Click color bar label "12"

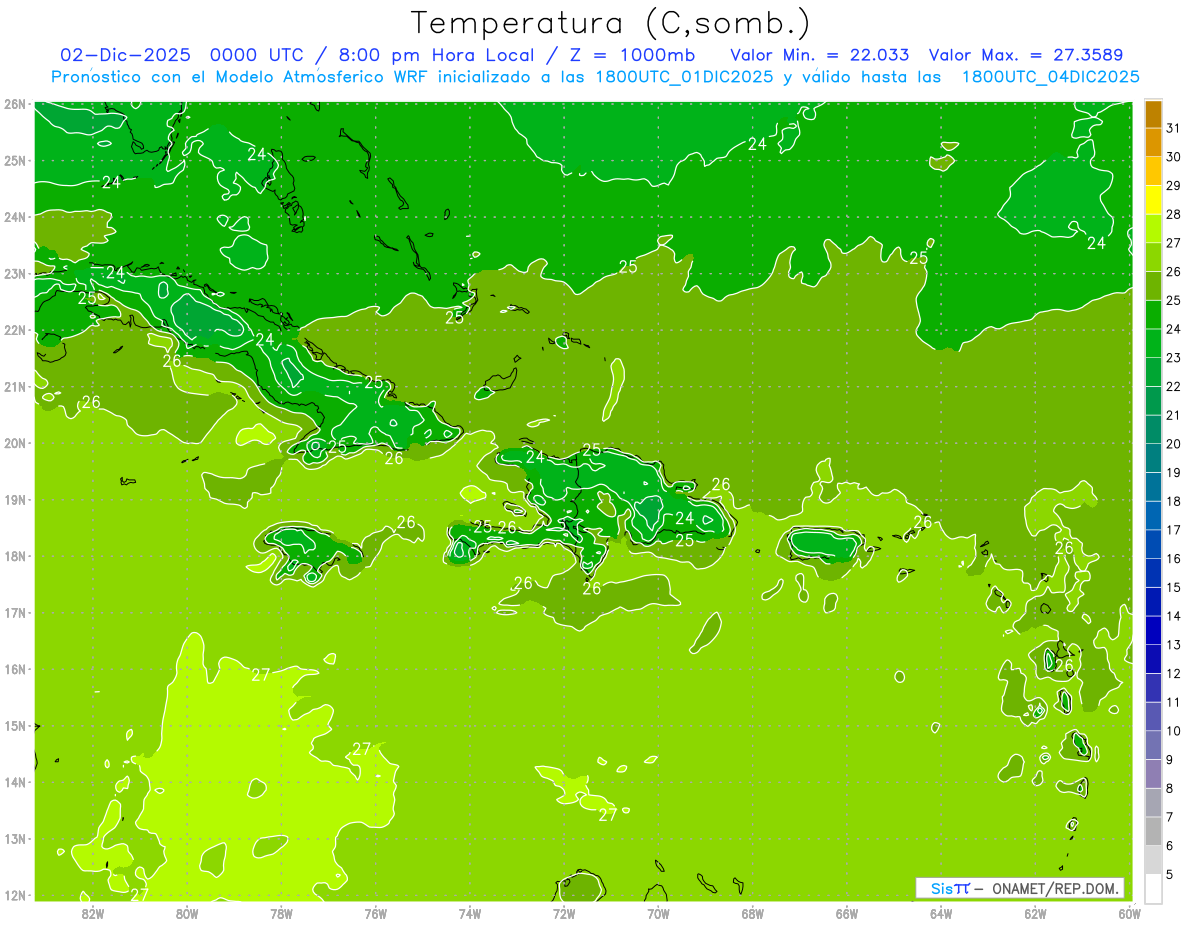1173,674
